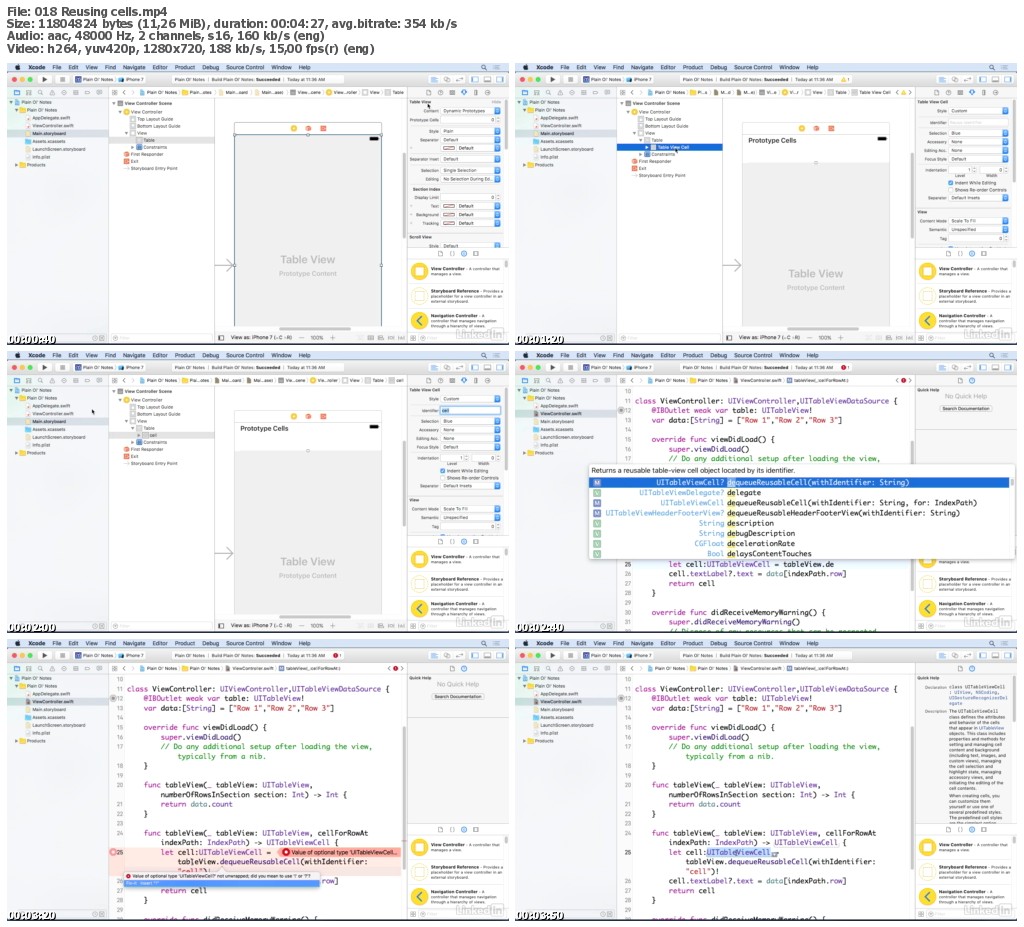Stop the build in the 00:00:40 frame
Screen dimensions: 1024x927
pos(62,79)
